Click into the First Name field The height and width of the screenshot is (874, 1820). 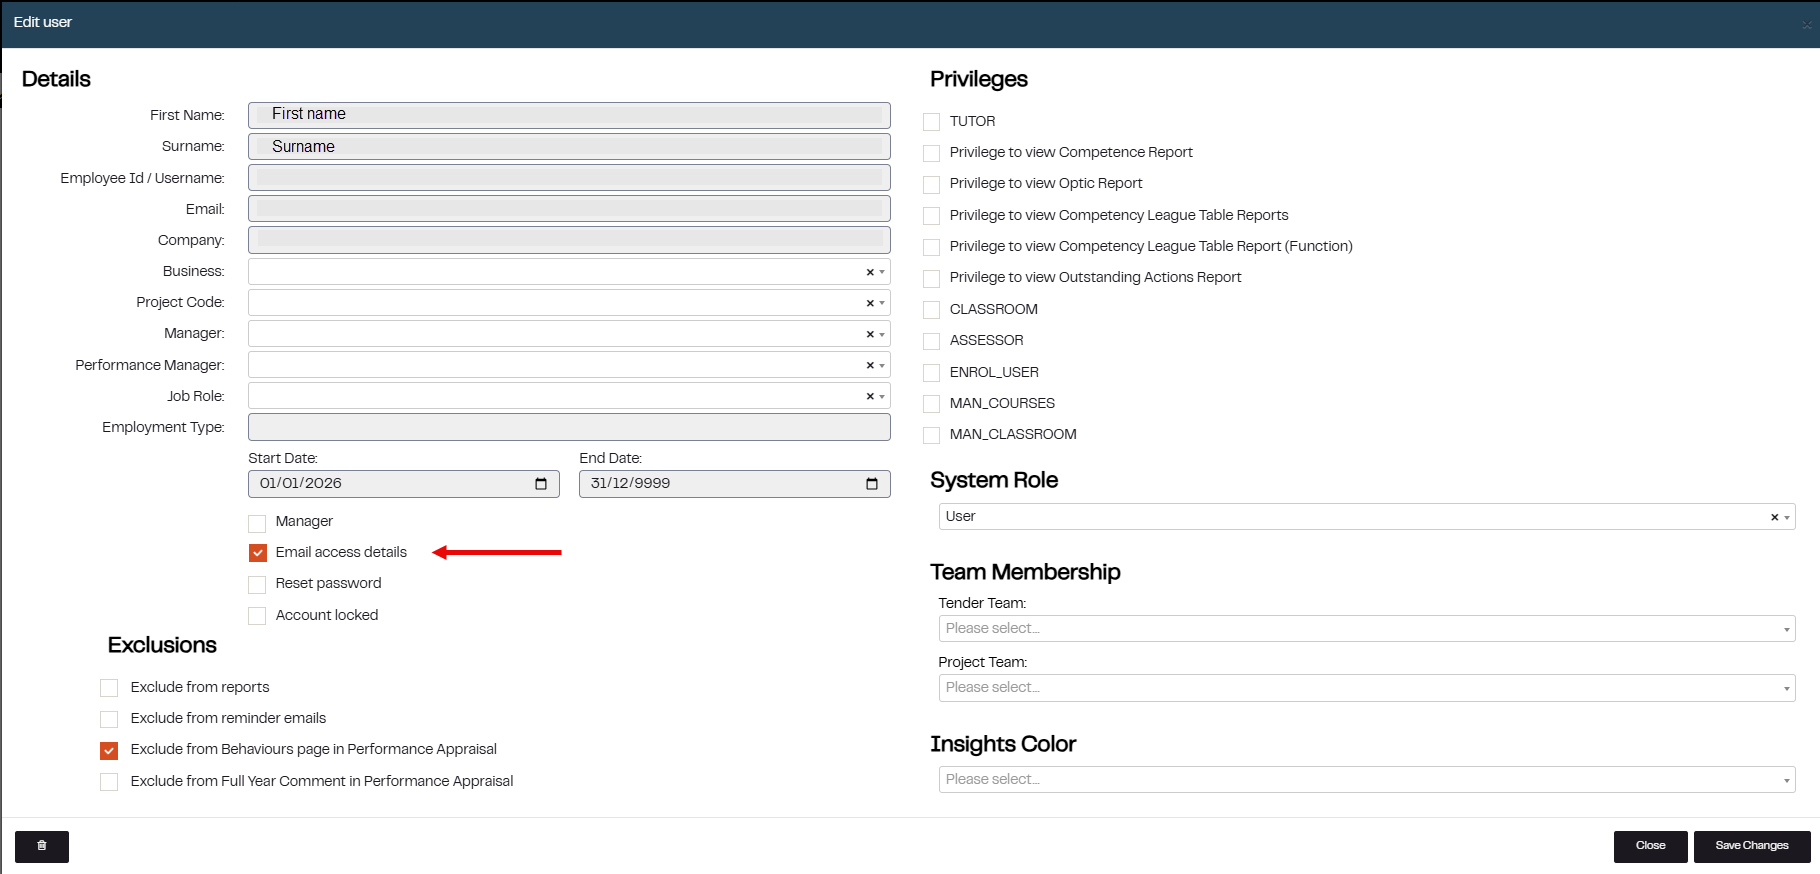click(x=569, y=115)
